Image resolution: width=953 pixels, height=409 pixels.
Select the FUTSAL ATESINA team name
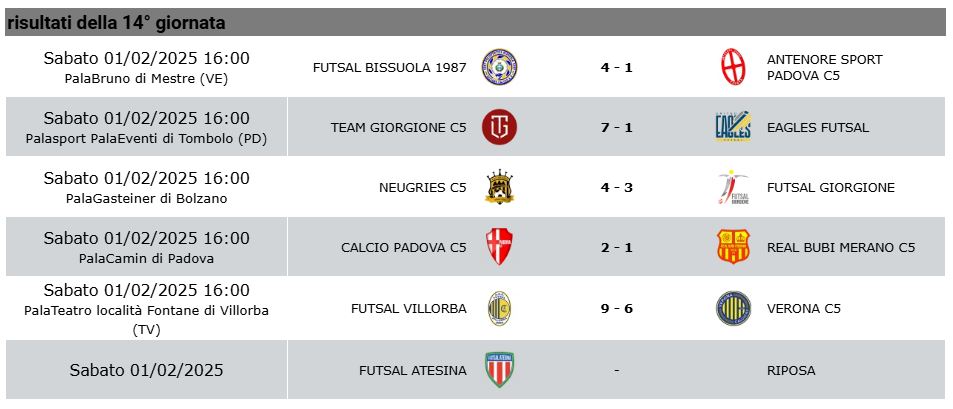coord(413,370)
